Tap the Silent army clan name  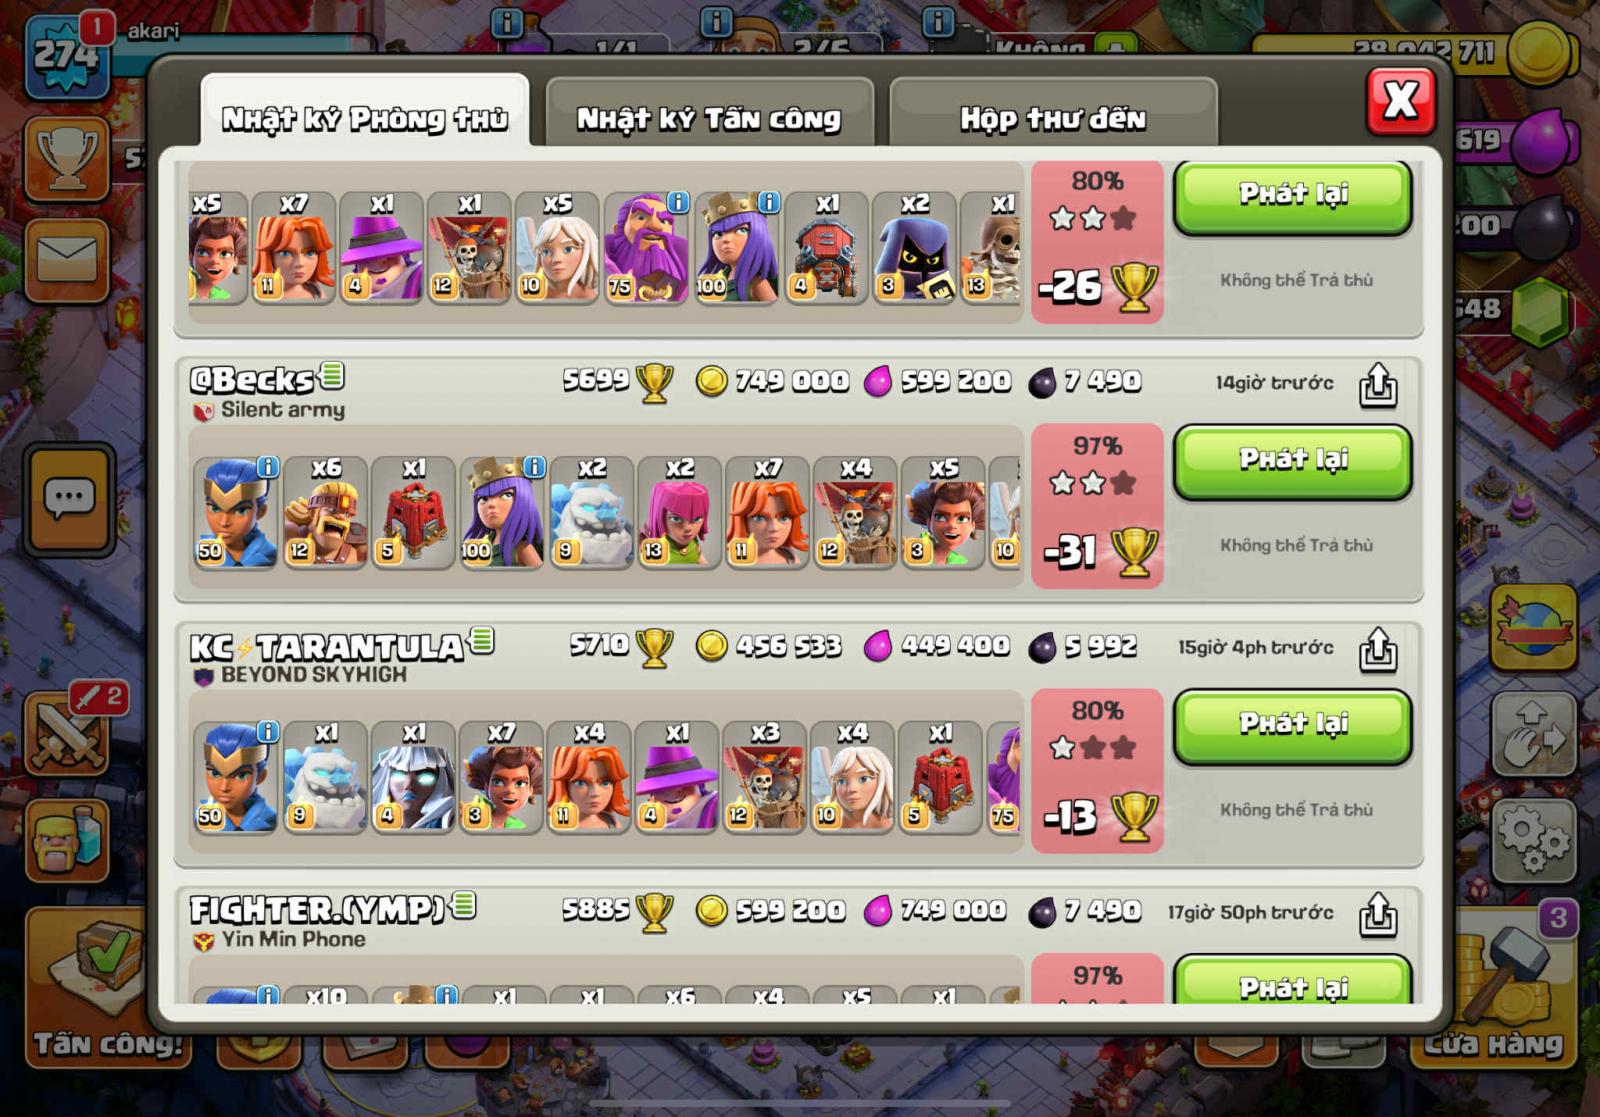(282, 409)
